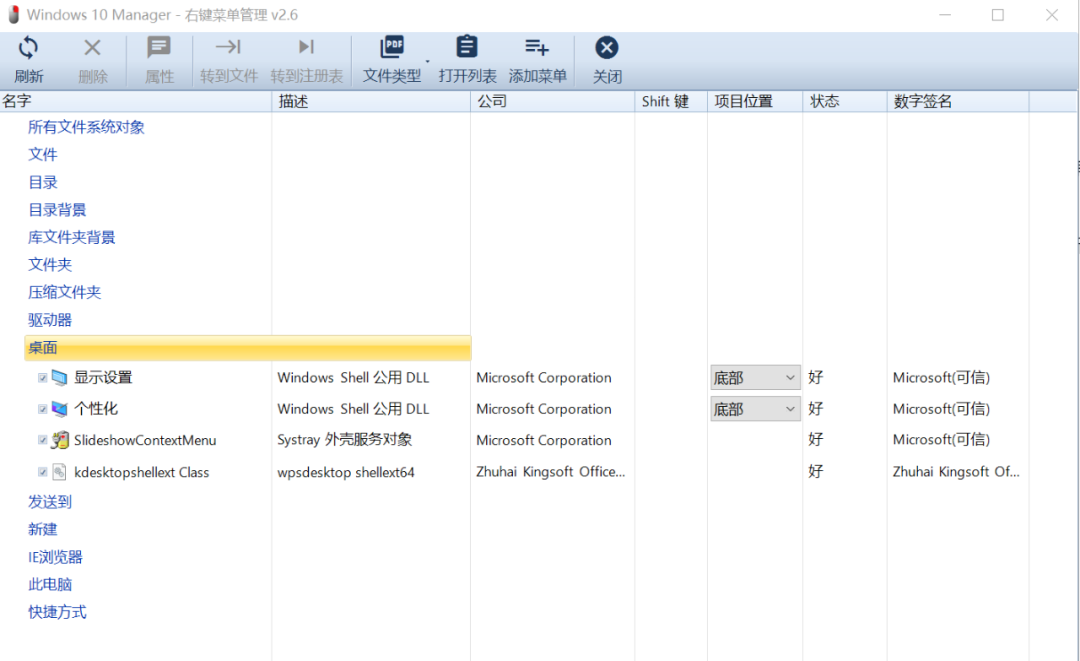Open the 快捷方式 category
The image size is (1080, 661).
pyautogui.click(x=57, y=612)
